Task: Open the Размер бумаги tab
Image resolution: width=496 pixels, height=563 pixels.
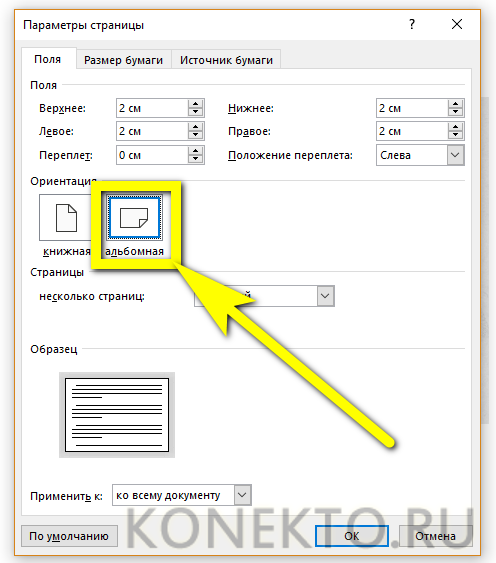Action: pos(124,60)
